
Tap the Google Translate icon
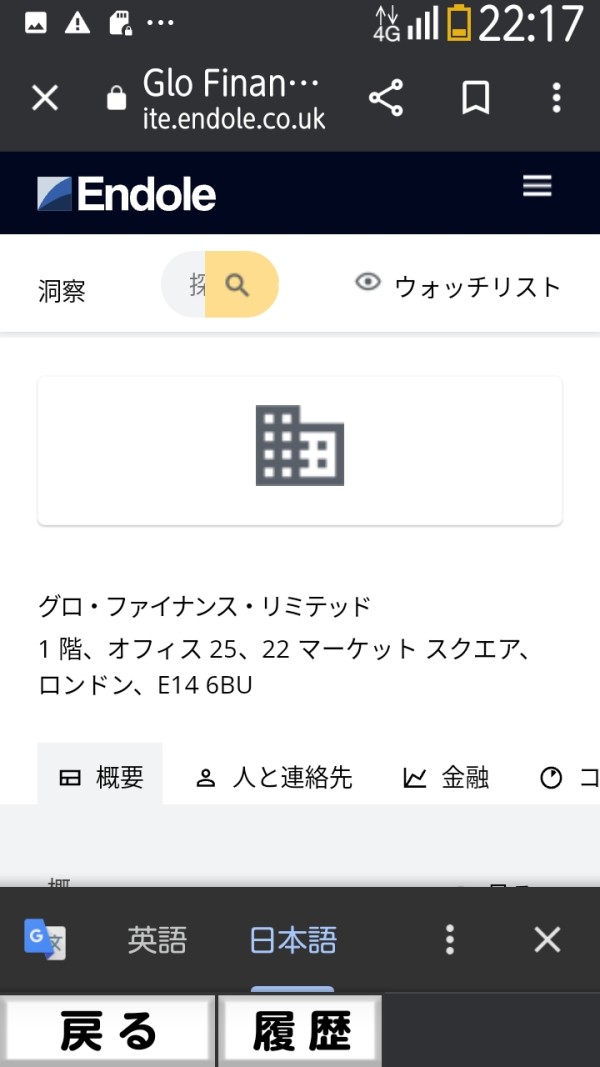[x=45, y=939]
